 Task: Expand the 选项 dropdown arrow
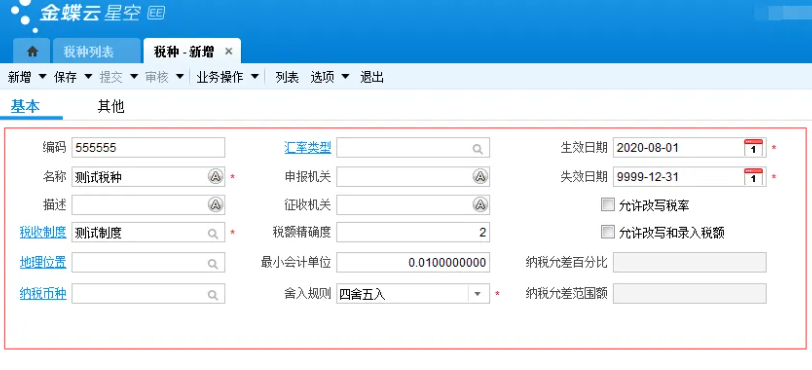tap(345, 77)
